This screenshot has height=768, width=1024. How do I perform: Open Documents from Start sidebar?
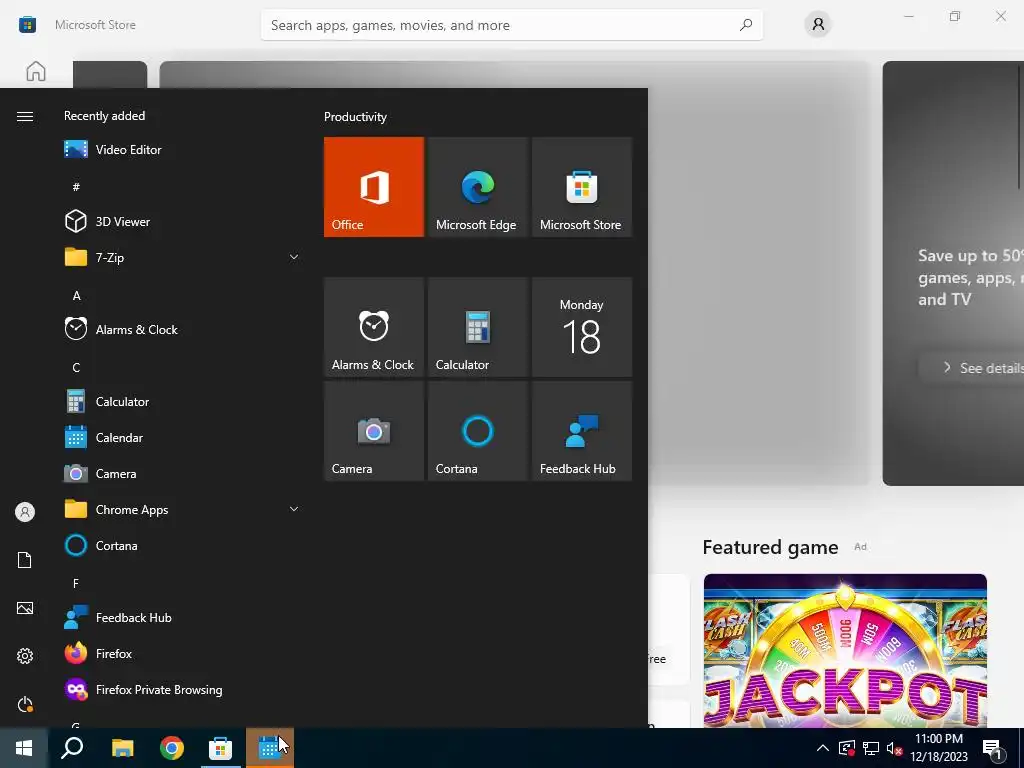click(25, 560)
